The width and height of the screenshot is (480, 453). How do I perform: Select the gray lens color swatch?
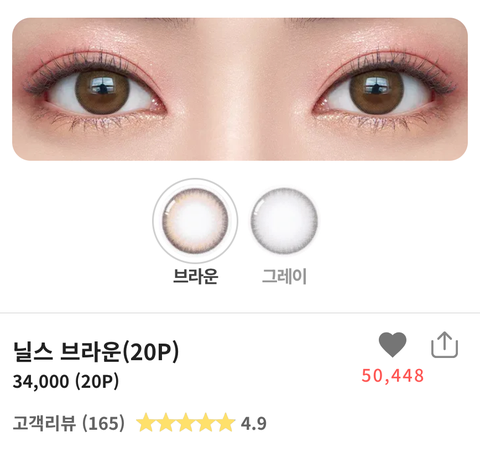point(284,221)
